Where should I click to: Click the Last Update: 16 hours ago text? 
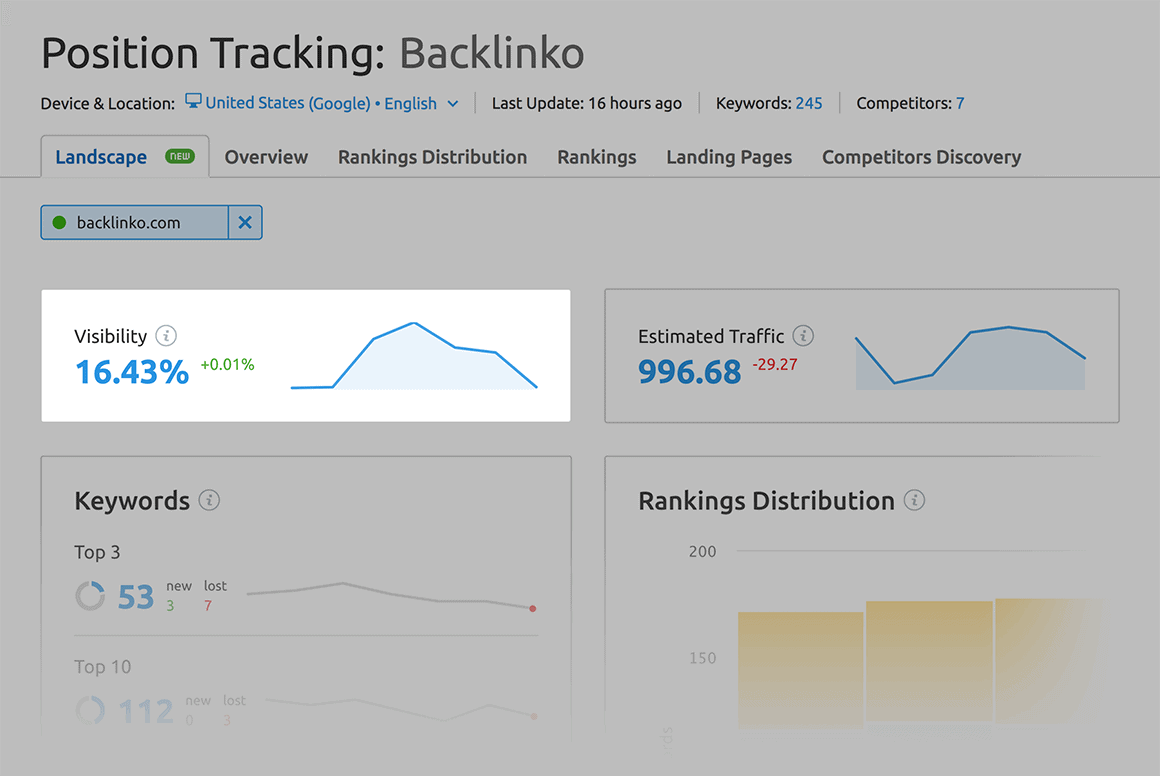pyautogui.click(x=587, y=103)
